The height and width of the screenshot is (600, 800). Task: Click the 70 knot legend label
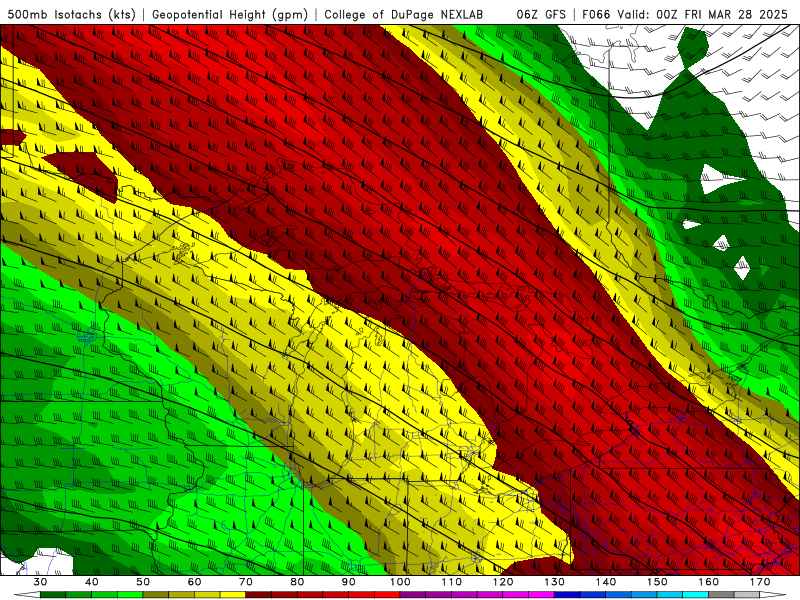pos(245,582)
